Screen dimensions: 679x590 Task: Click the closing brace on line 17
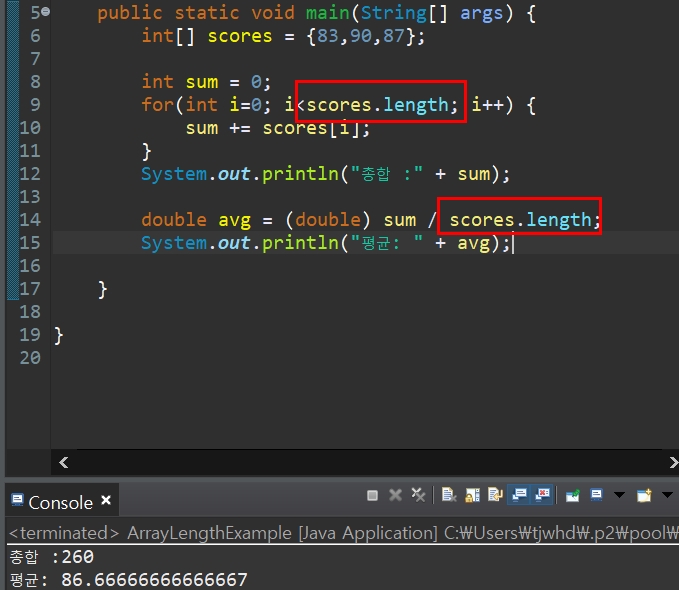click(103, 289)
